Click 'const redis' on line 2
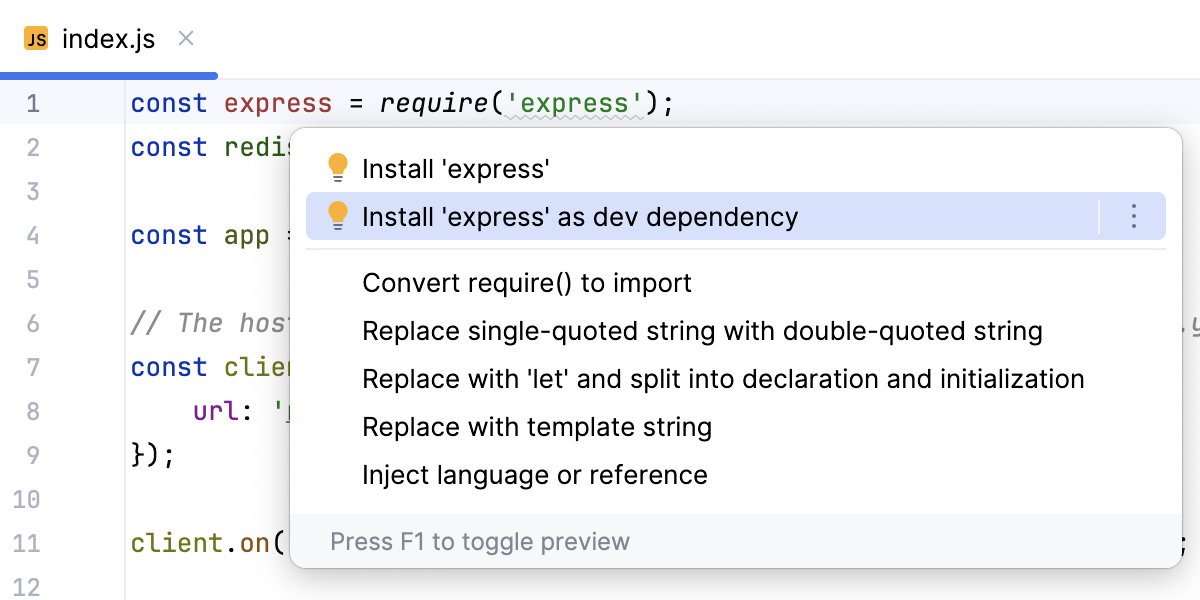 click(x=210, y=147)
